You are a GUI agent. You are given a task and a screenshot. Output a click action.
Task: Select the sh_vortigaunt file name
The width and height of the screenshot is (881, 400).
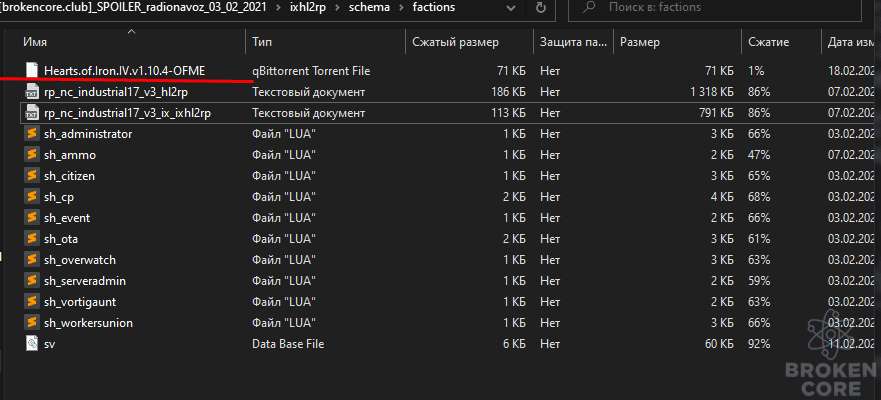pos(80,302)
